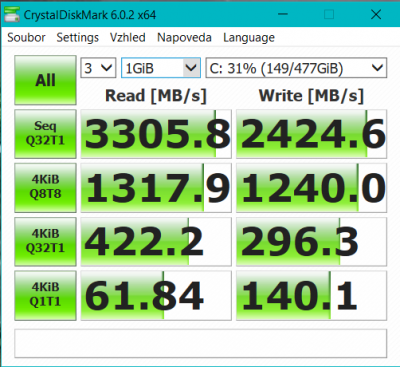Open the Settings menu
The image size is (400, 367).
tap(77, 37)
